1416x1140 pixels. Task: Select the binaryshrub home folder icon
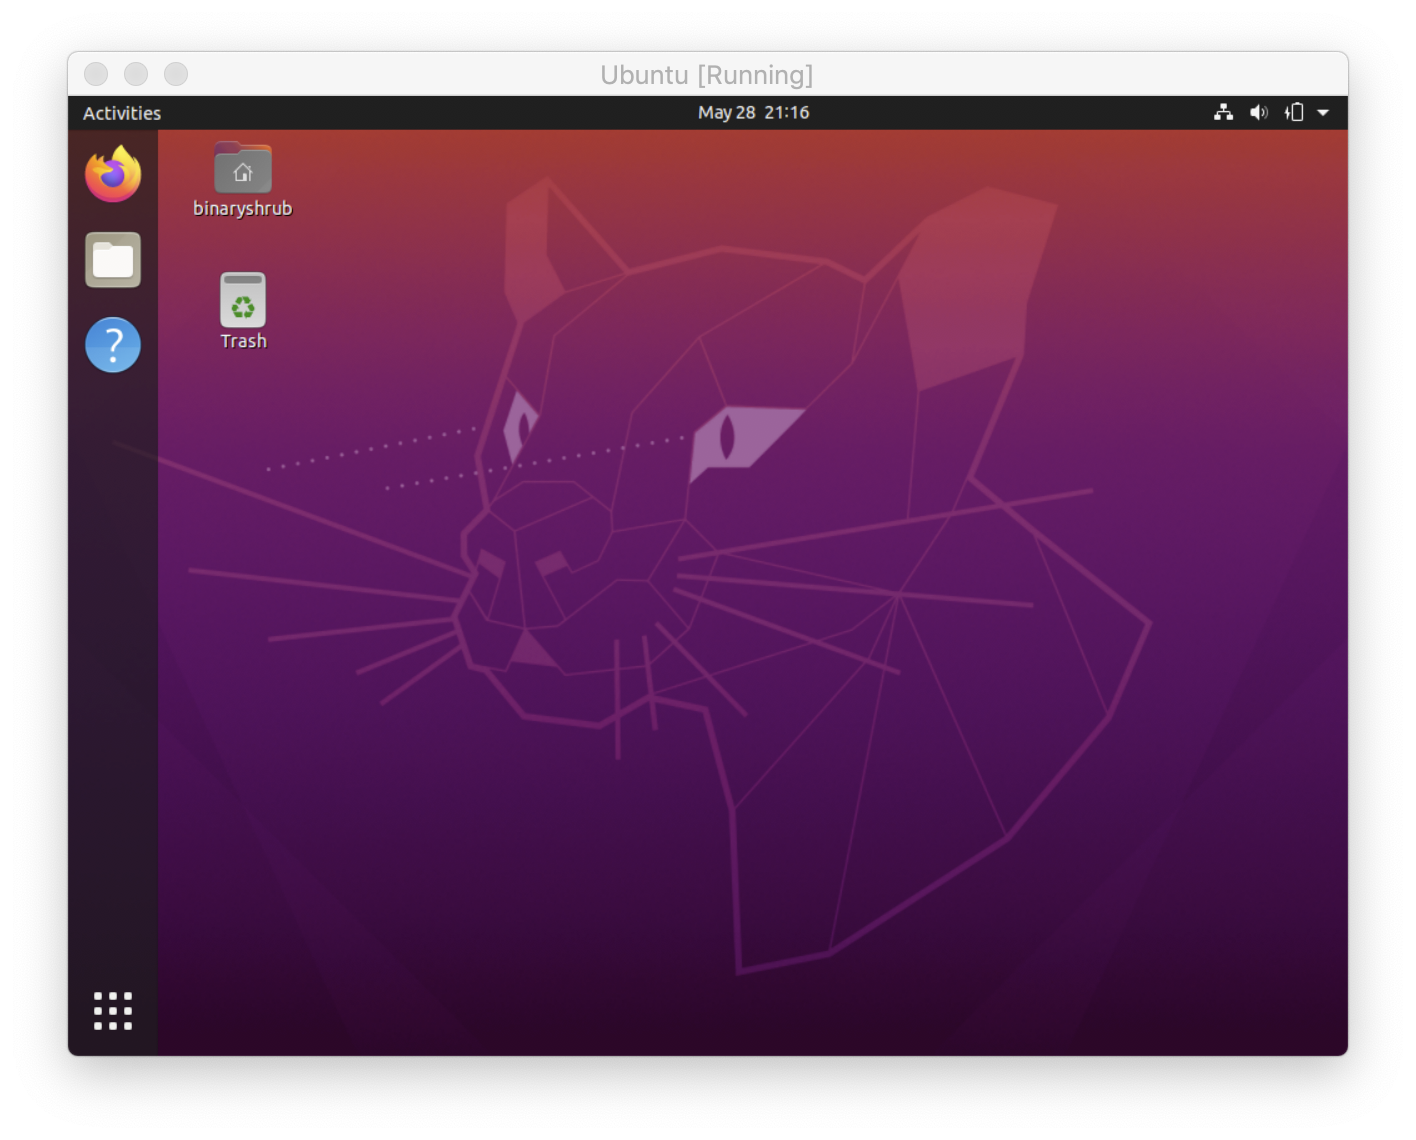point(243,168)
